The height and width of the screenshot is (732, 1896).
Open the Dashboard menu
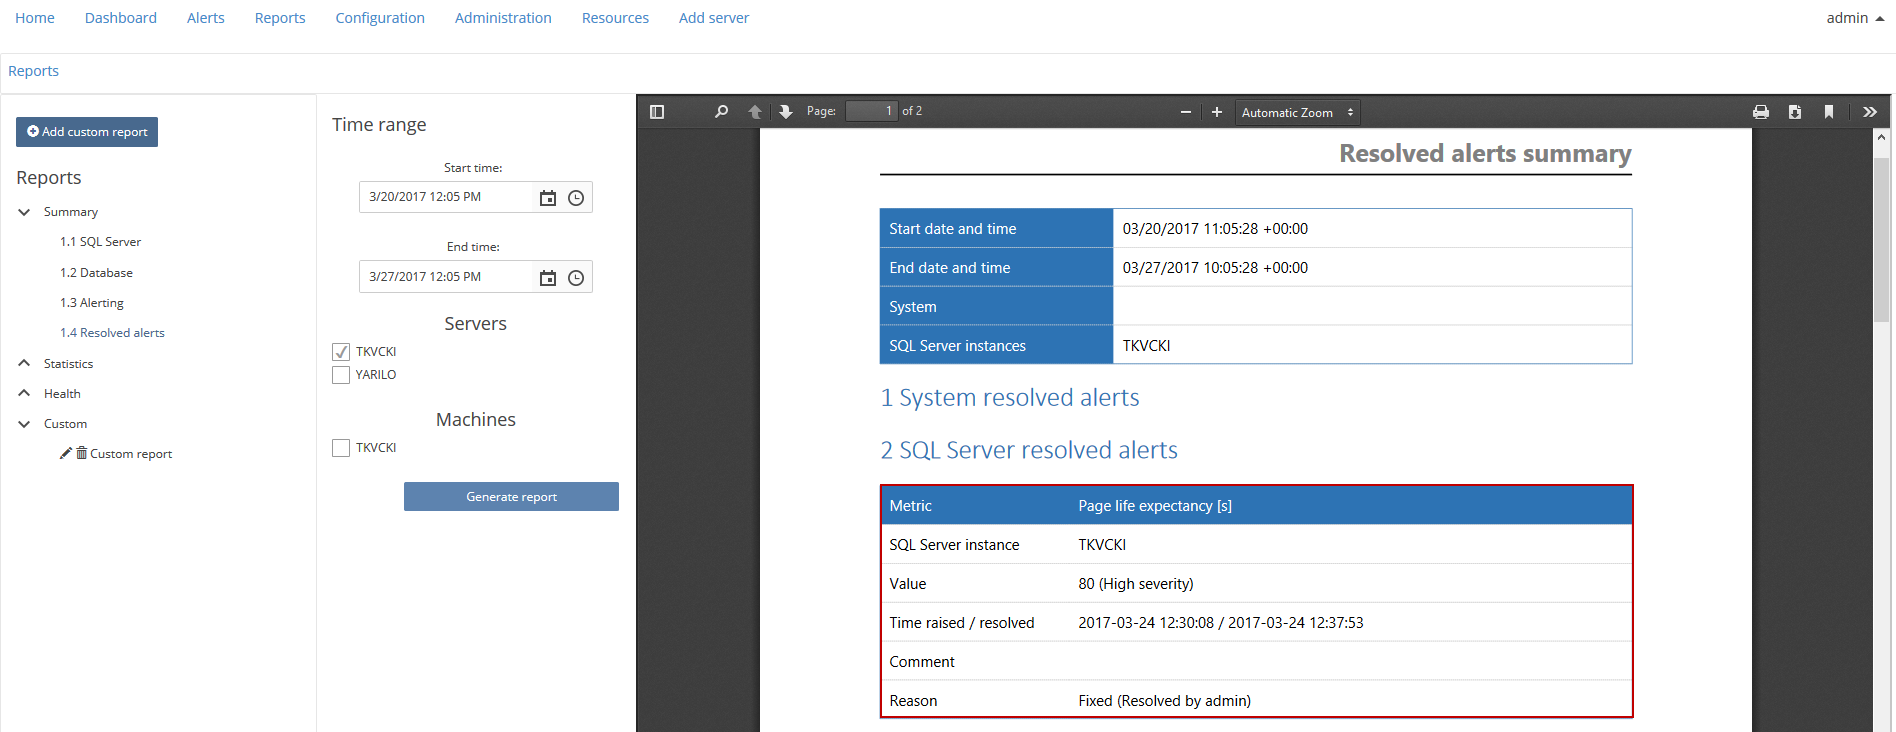pos(121,18)
